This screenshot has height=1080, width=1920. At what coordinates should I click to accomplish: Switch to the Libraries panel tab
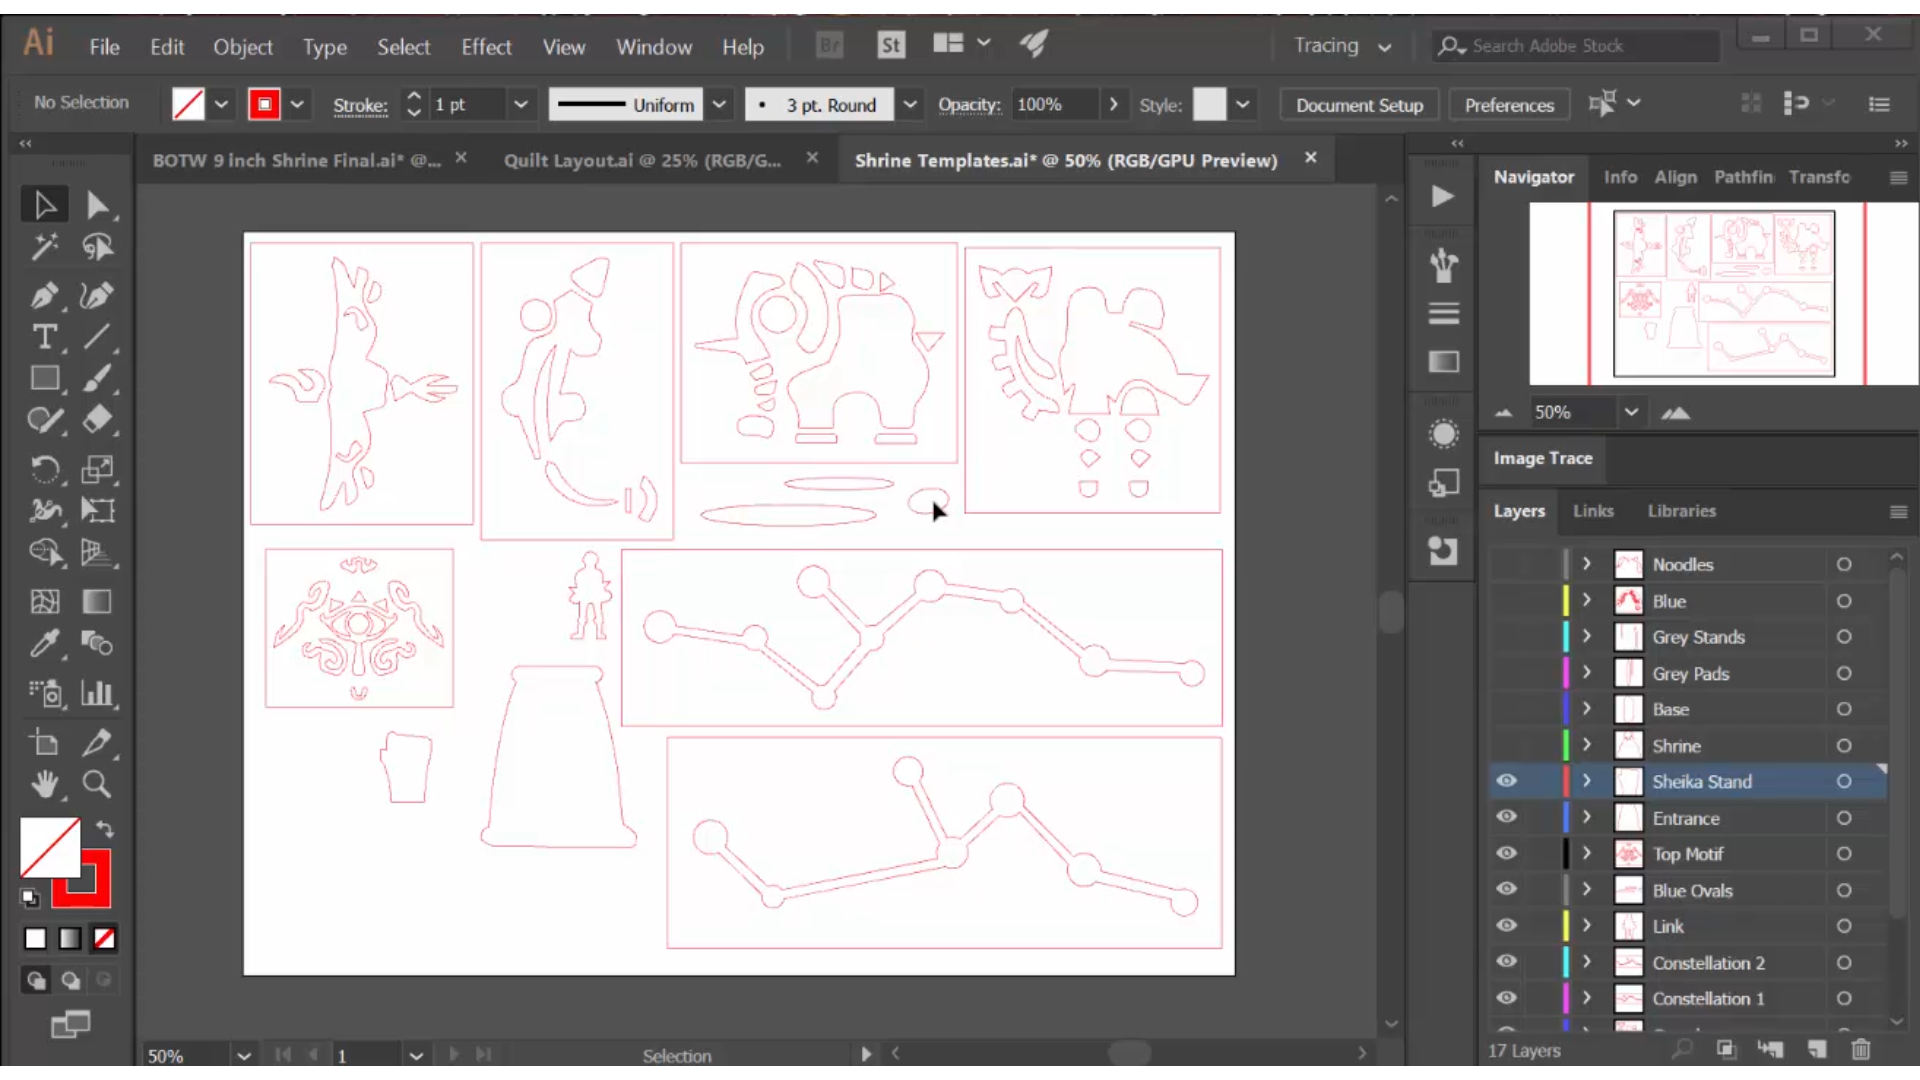point(1681,511)
